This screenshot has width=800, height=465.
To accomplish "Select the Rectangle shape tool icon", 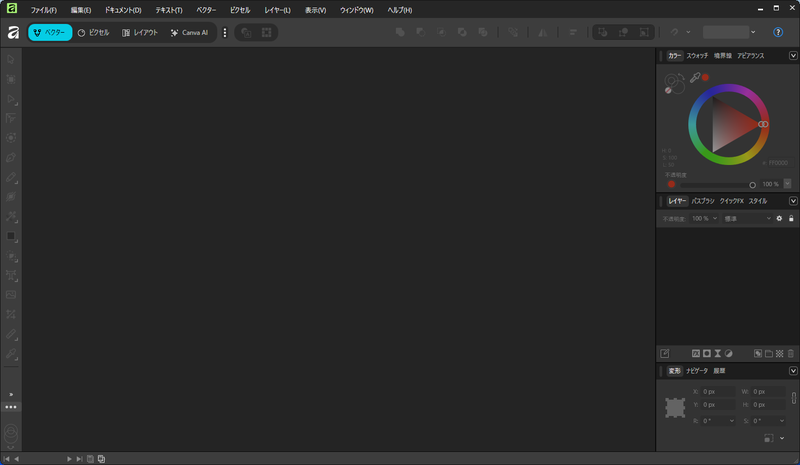I will pos(11,236).
